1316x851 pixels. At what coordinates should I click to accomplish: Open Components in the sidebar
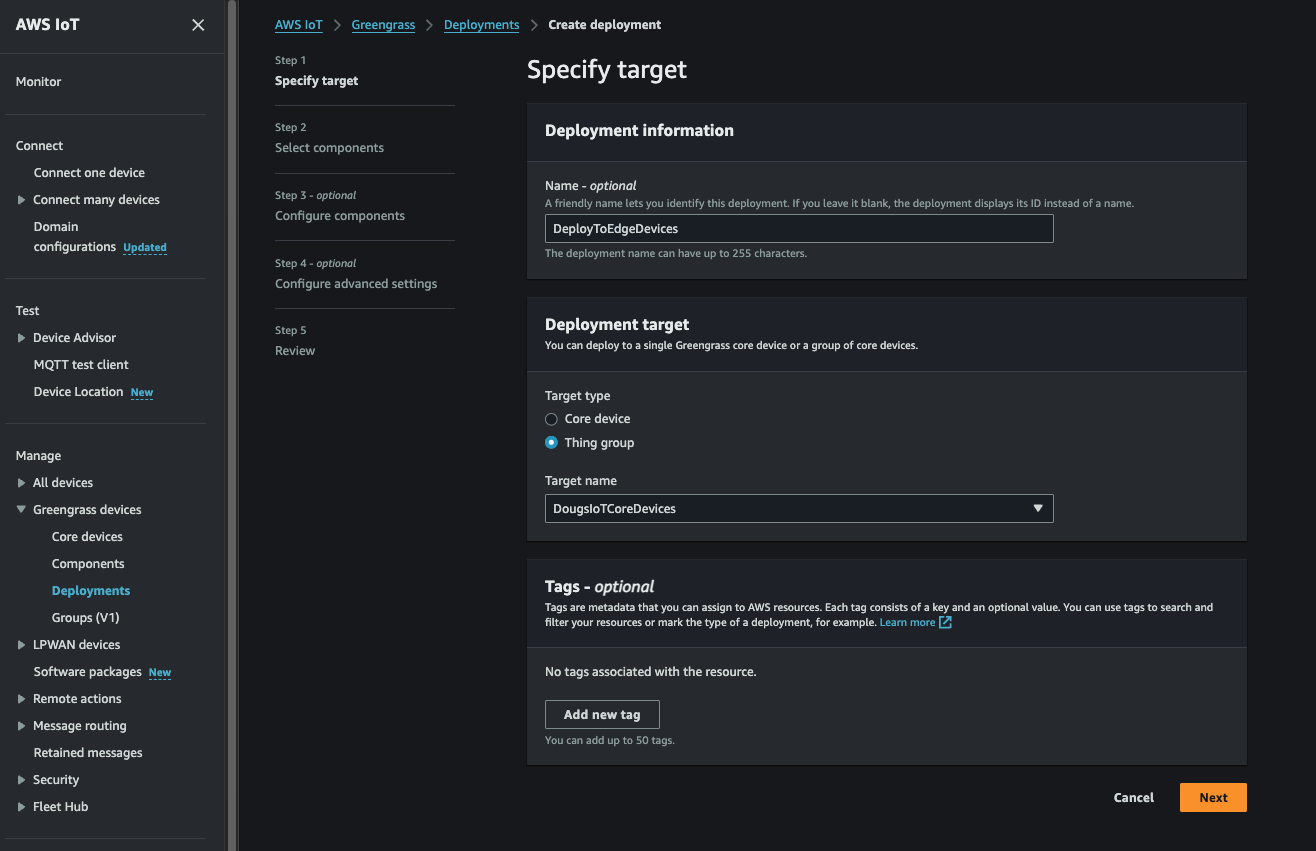88,564
